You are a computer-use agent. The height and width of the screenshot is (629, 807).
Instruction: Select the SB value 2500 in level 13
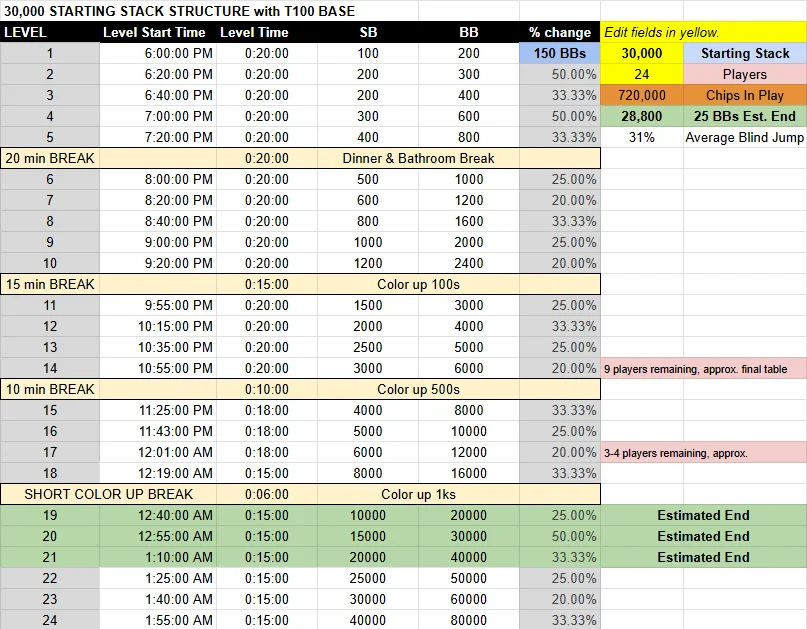368,347
